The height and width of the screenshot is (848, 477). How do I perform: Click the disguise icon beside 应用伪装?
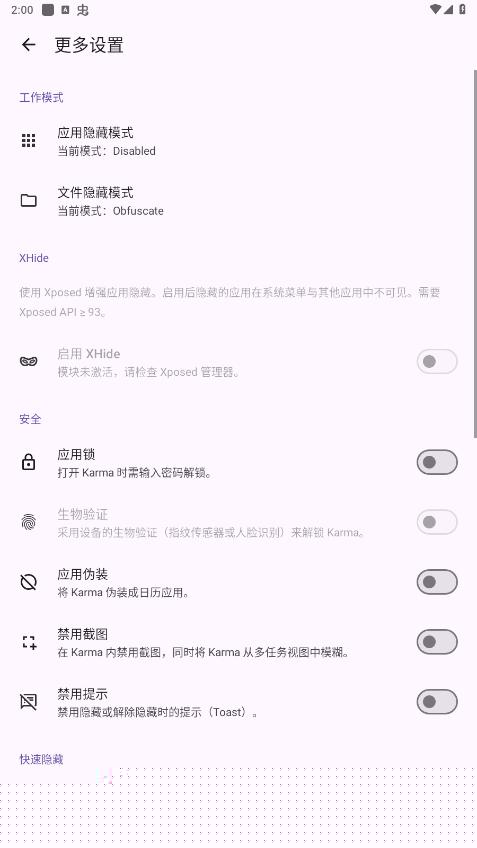[29, 582]
